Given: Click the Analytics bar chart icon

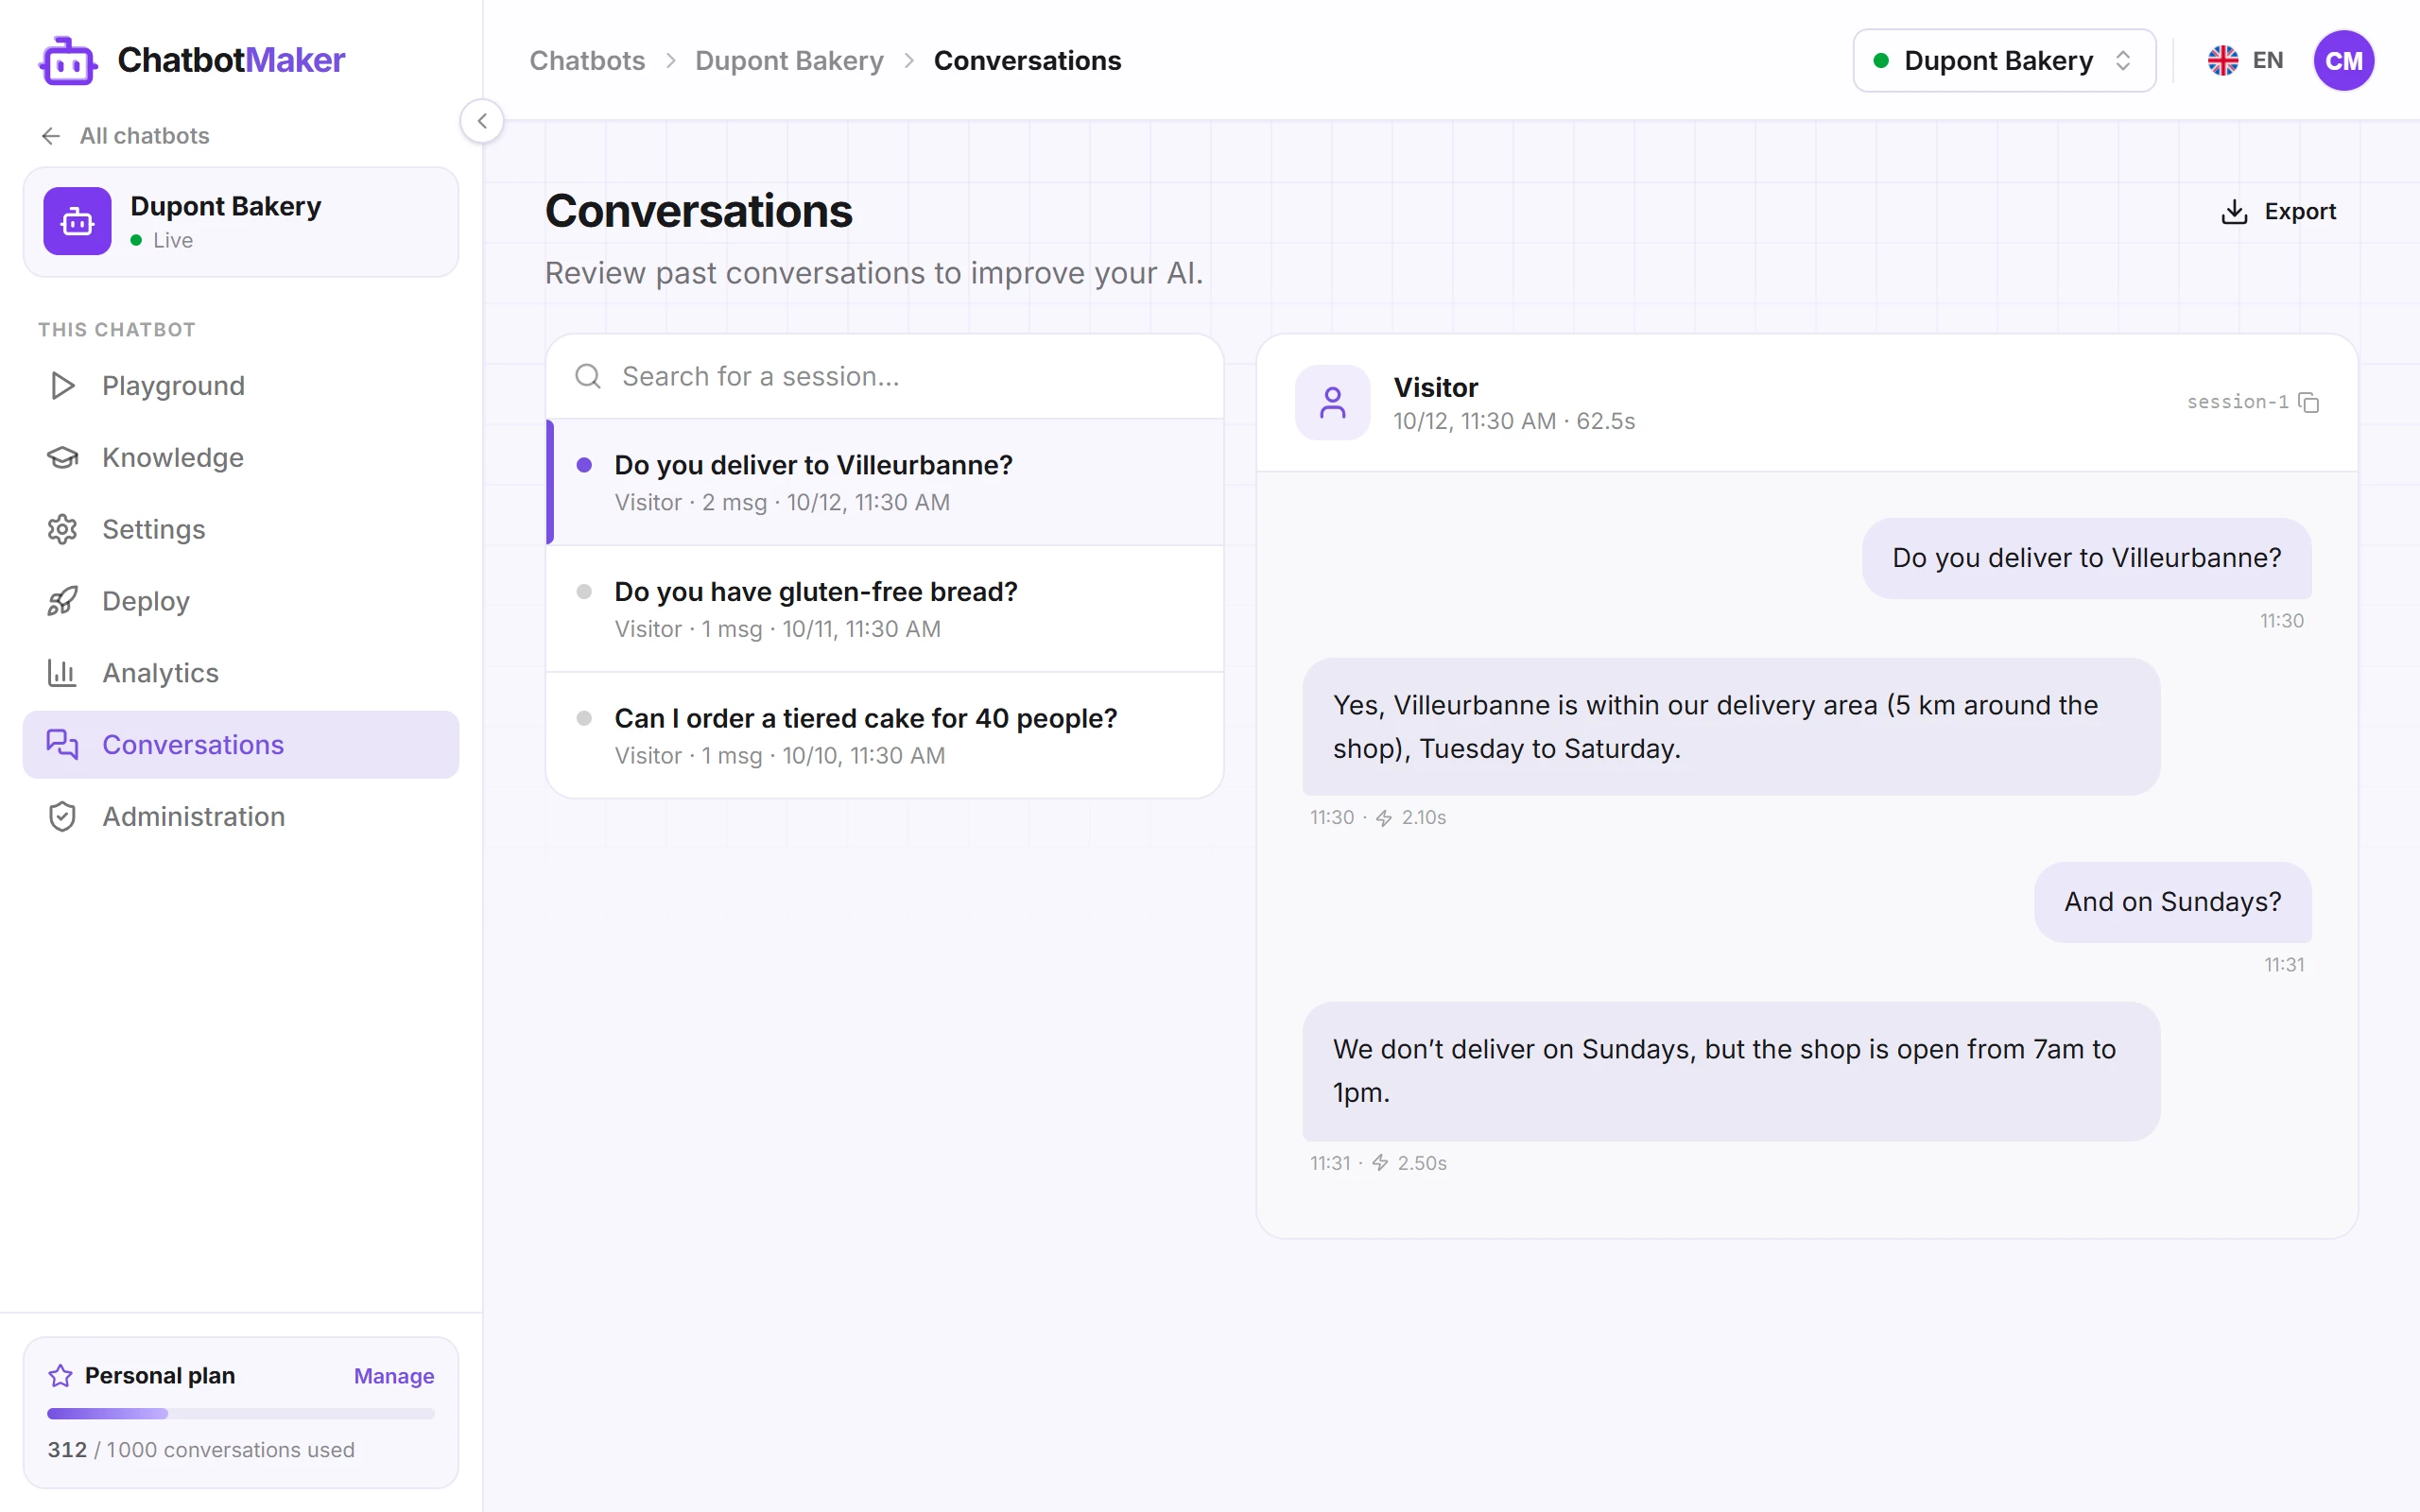Looking at the screenshot, I should [63, 673].
